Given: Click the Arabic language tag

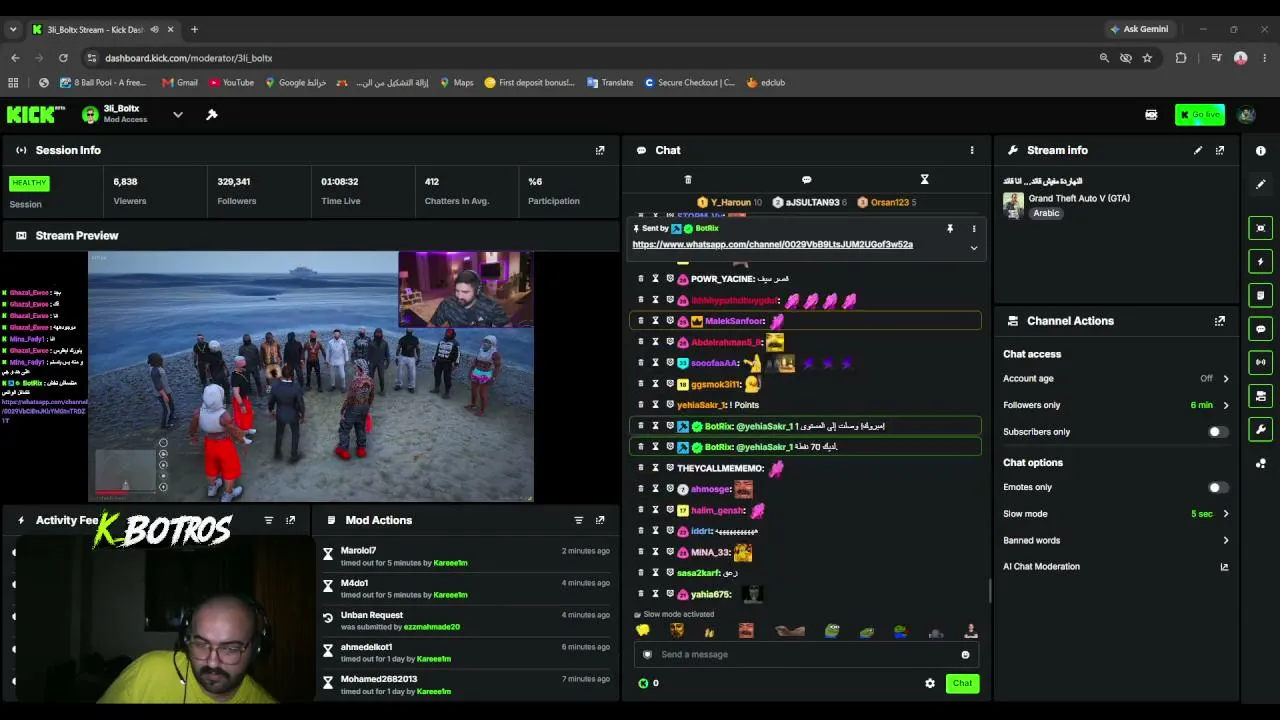Looking at the screenshot, I should [1046, 213].
